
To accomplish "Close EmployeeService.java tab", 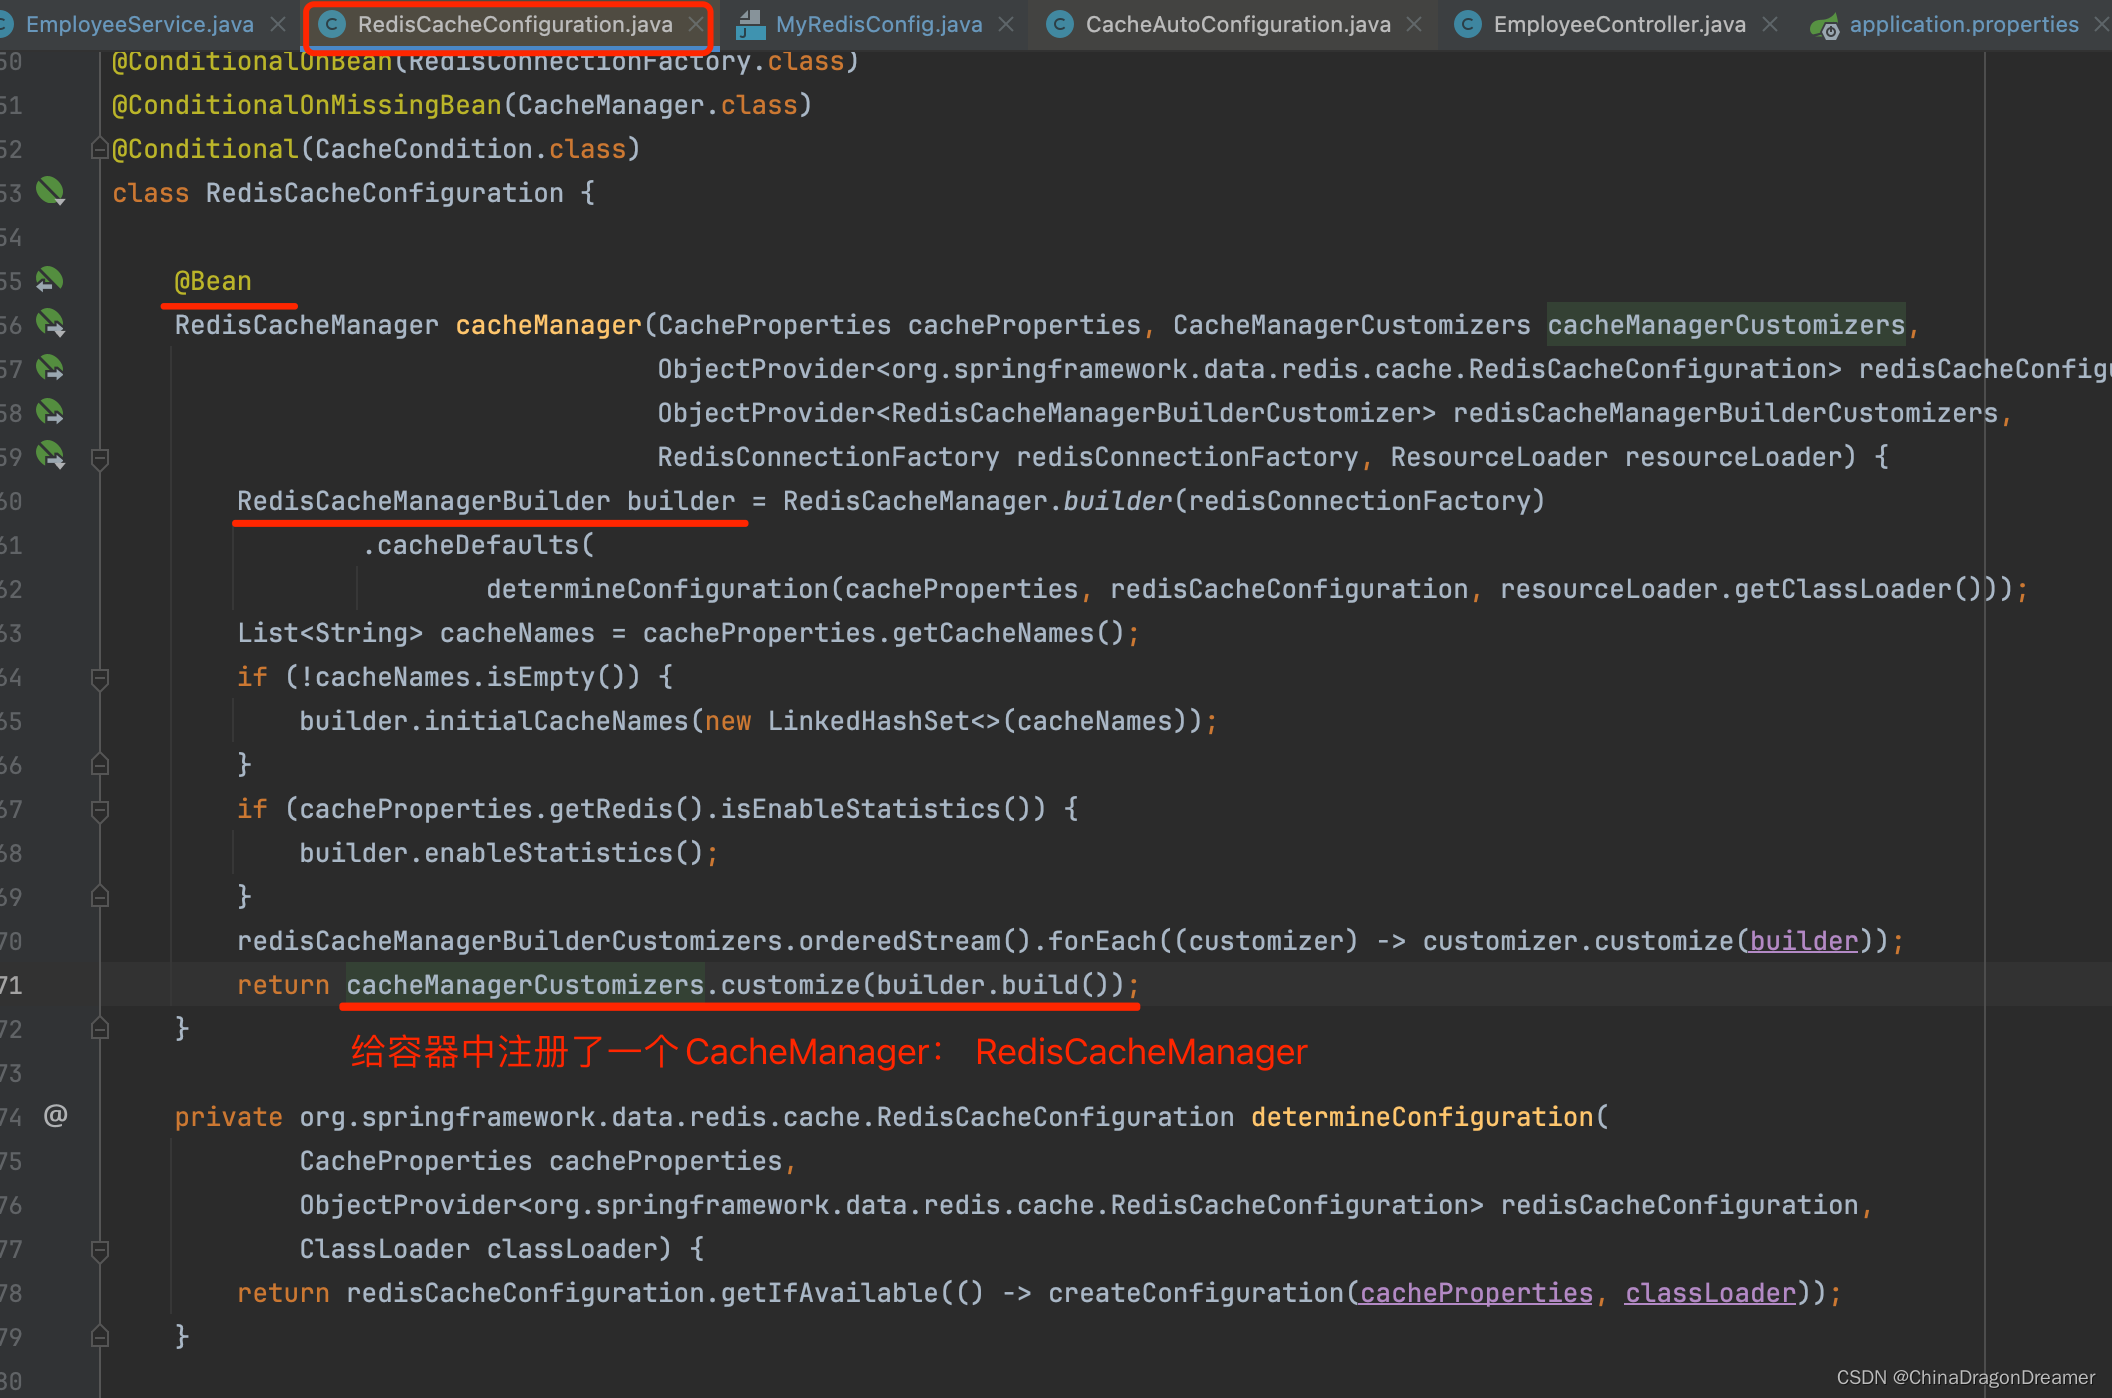I will pos(278,24).
